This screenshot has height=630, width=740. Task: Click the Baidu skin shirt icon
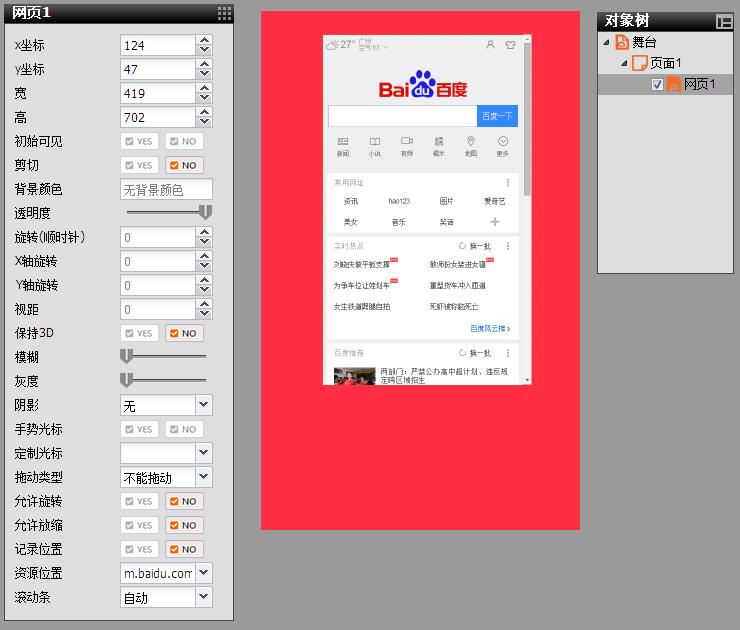pyautogui.click(x=510, y=45)
